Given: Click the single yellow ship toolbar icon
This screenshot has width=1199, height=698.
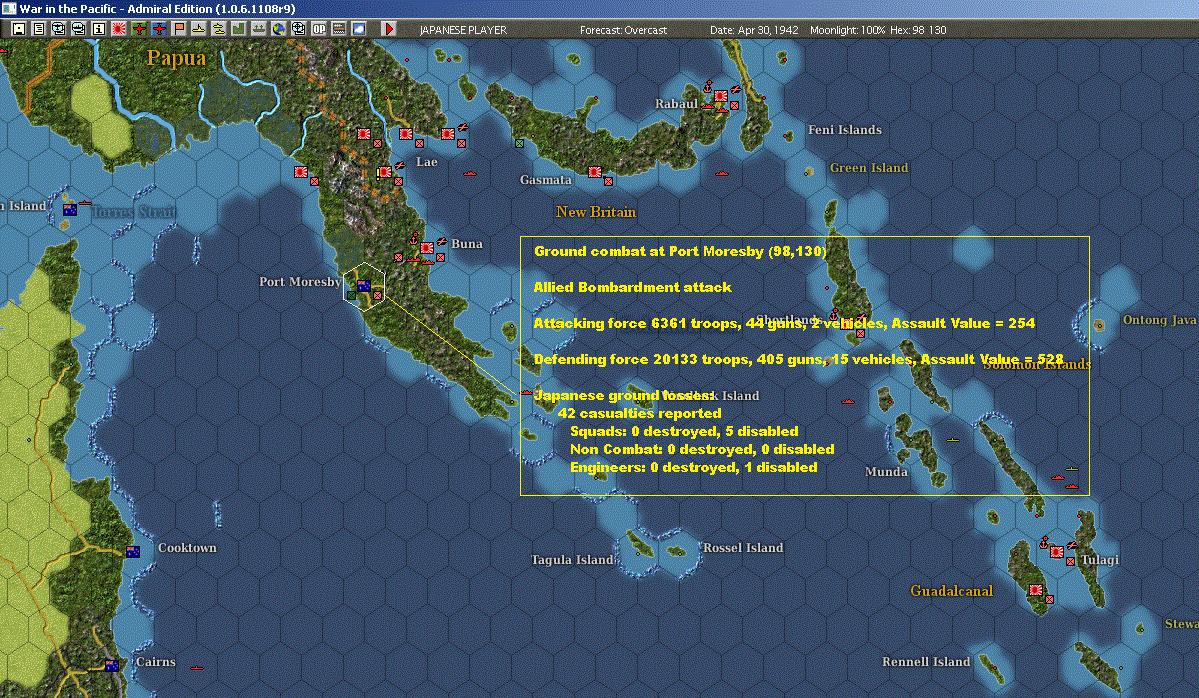Looking at the screenshot, I should point(198,29).
